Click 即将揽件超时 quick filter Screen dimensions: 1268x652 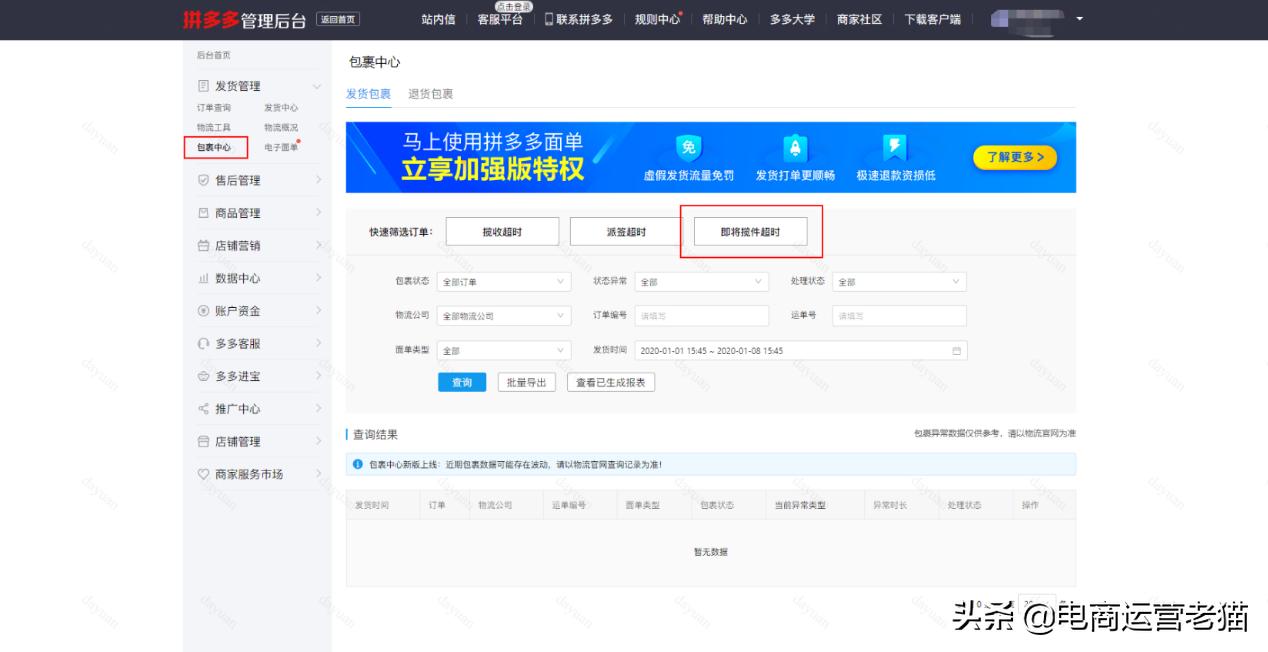click(751, 230)
